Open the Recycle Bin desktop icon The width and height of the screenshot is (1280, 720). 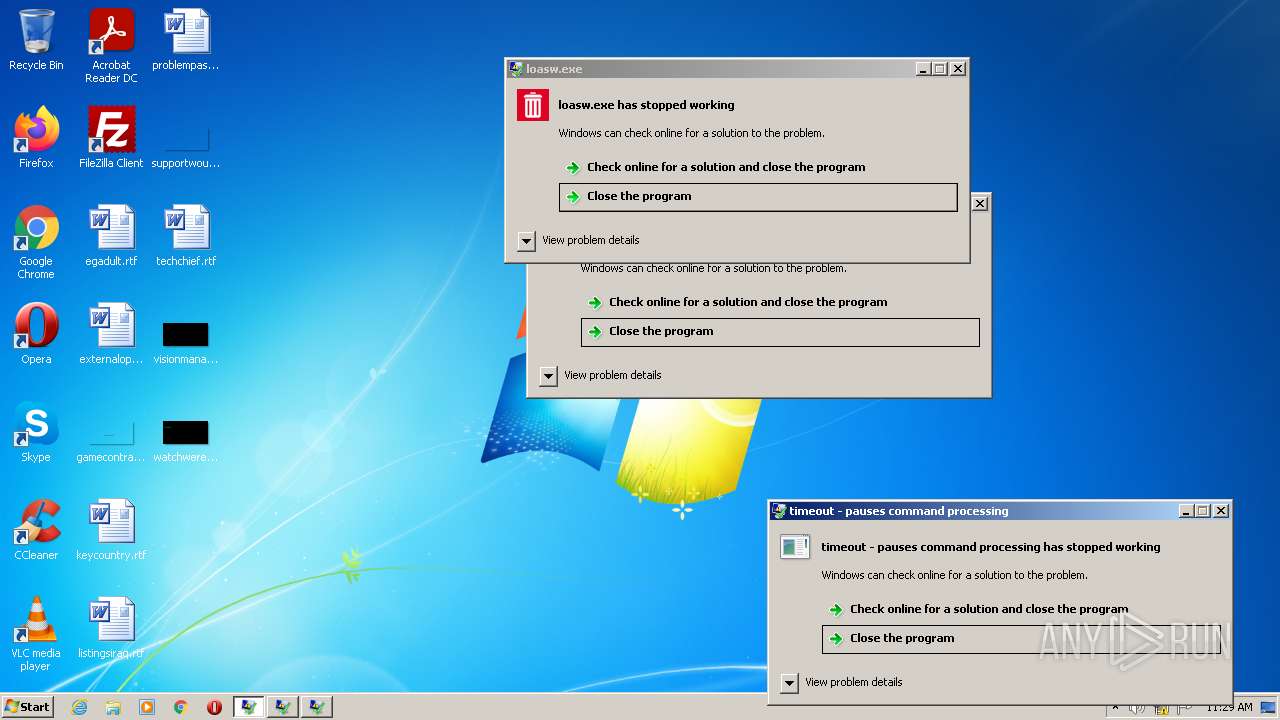tap(36, 40)
